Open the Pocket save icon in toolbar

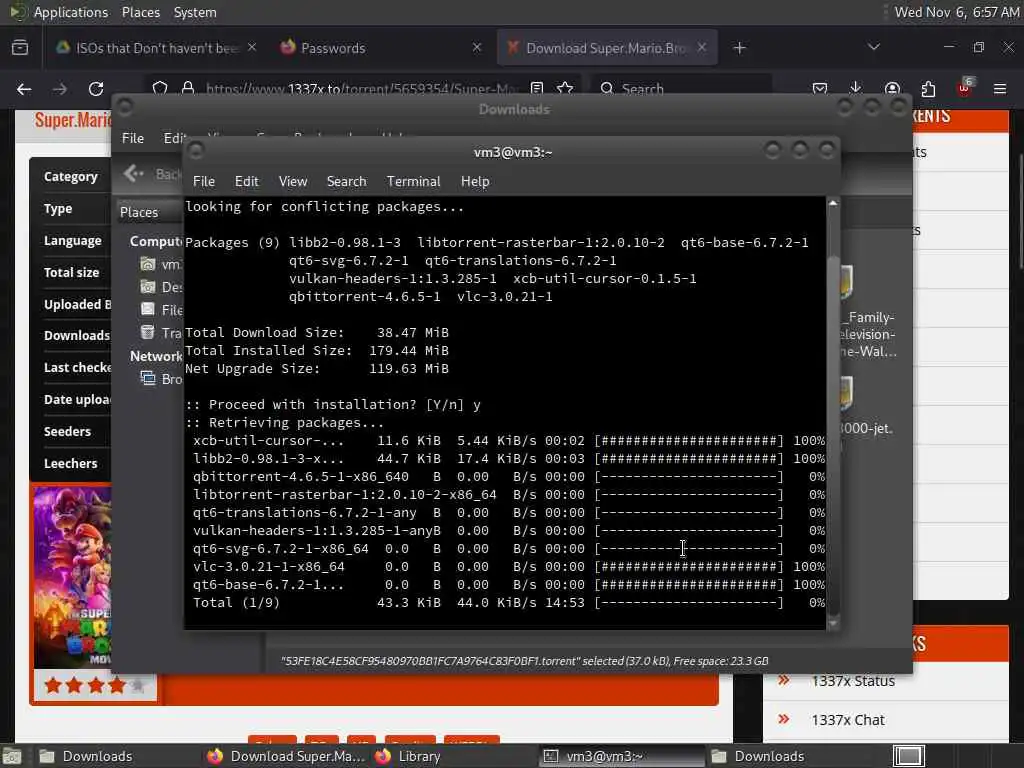pos(820,89)
